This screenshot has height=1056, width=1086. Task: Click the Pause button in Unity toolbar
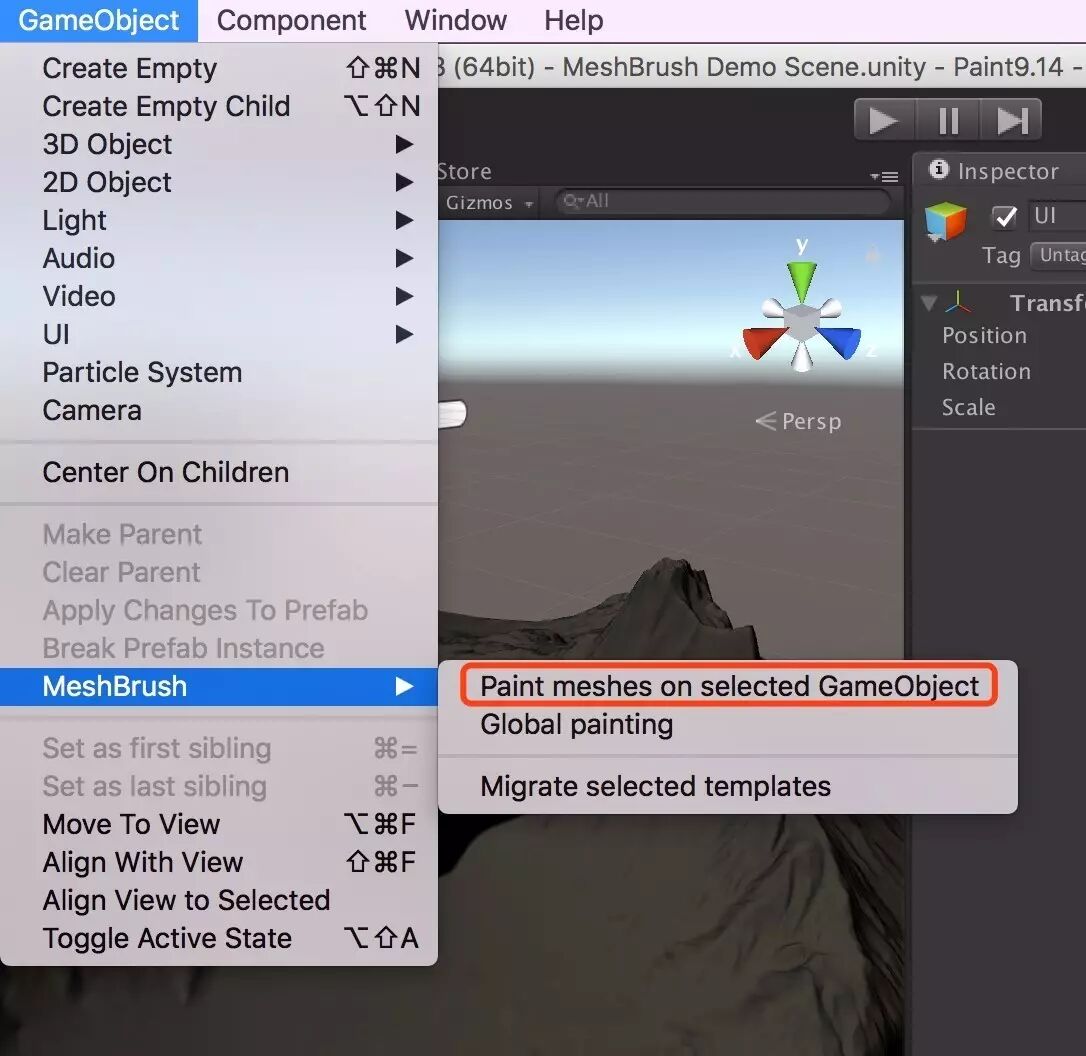point(947,120)
